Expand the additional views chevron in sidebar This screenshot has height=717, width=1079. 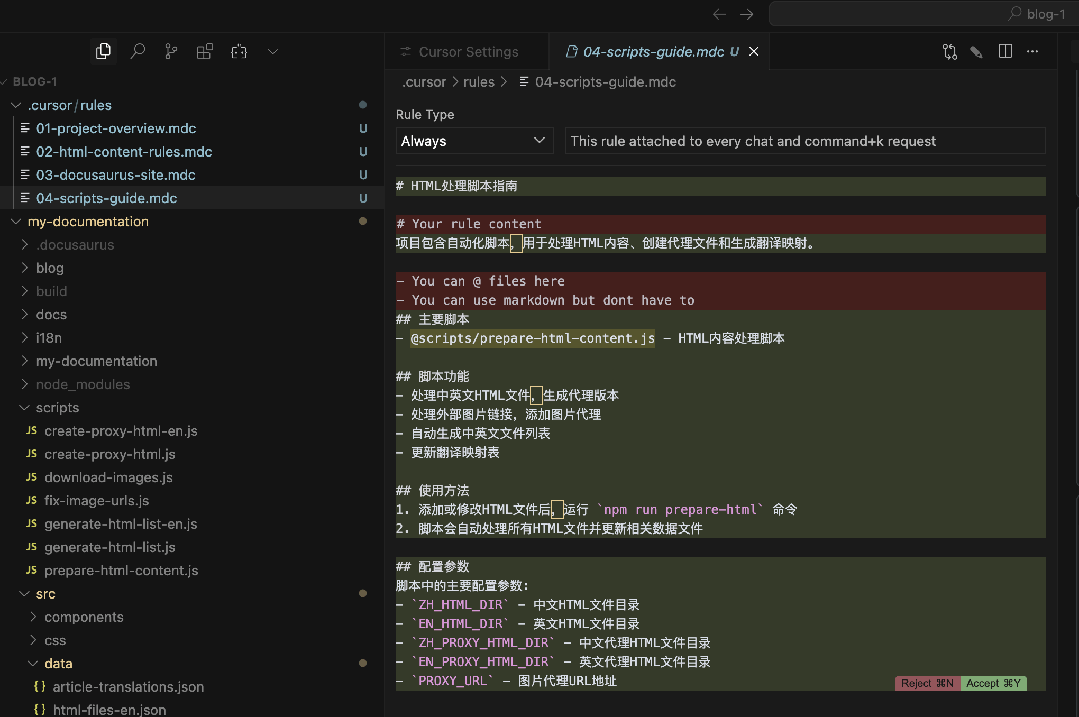click(272, 51)
